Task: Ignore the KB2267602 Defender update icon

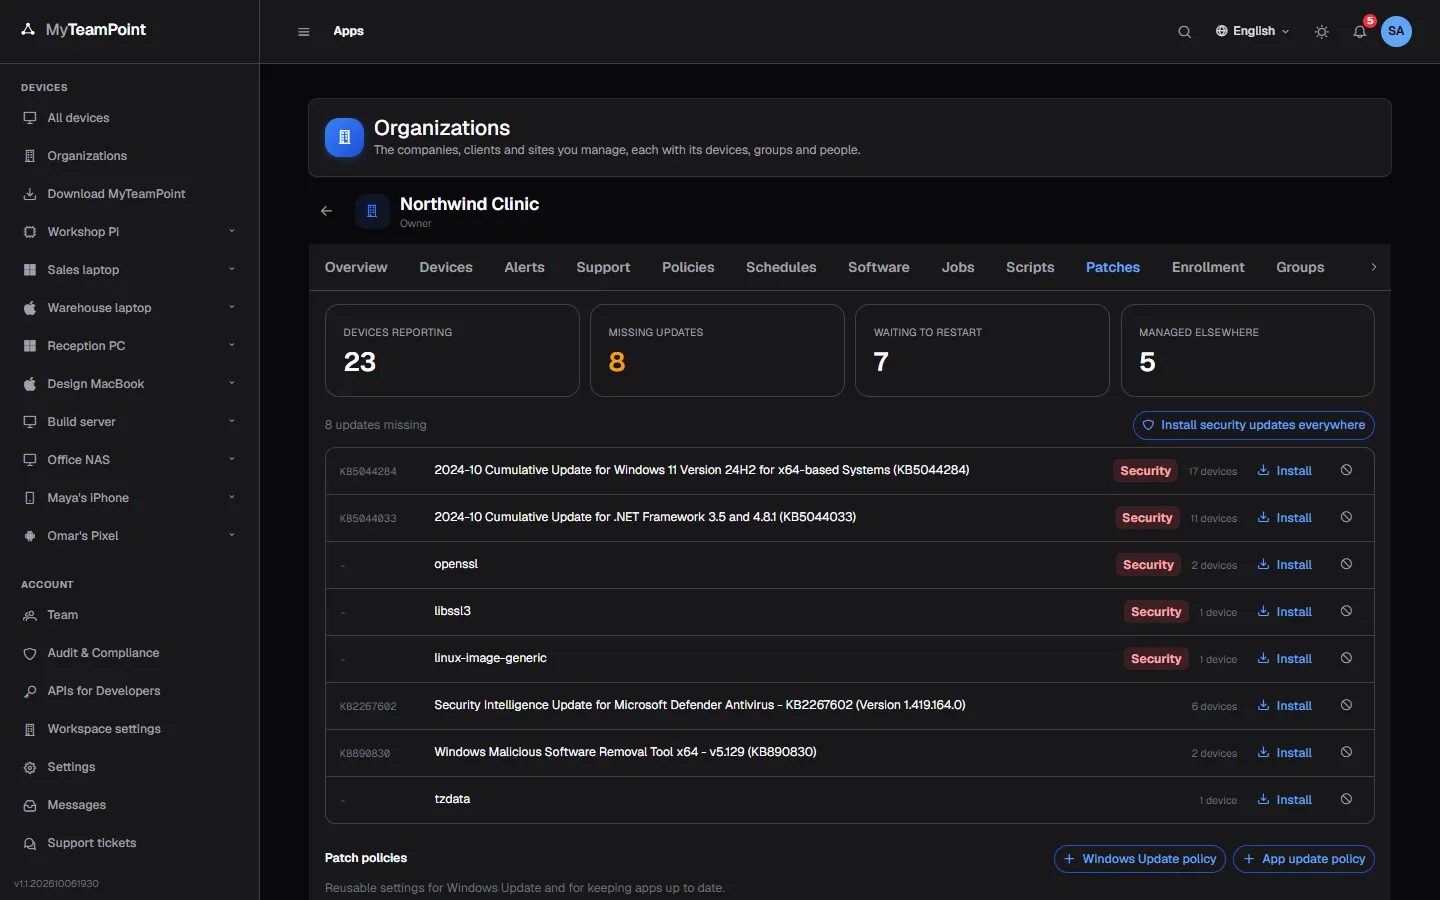Action: [1346, 705]
